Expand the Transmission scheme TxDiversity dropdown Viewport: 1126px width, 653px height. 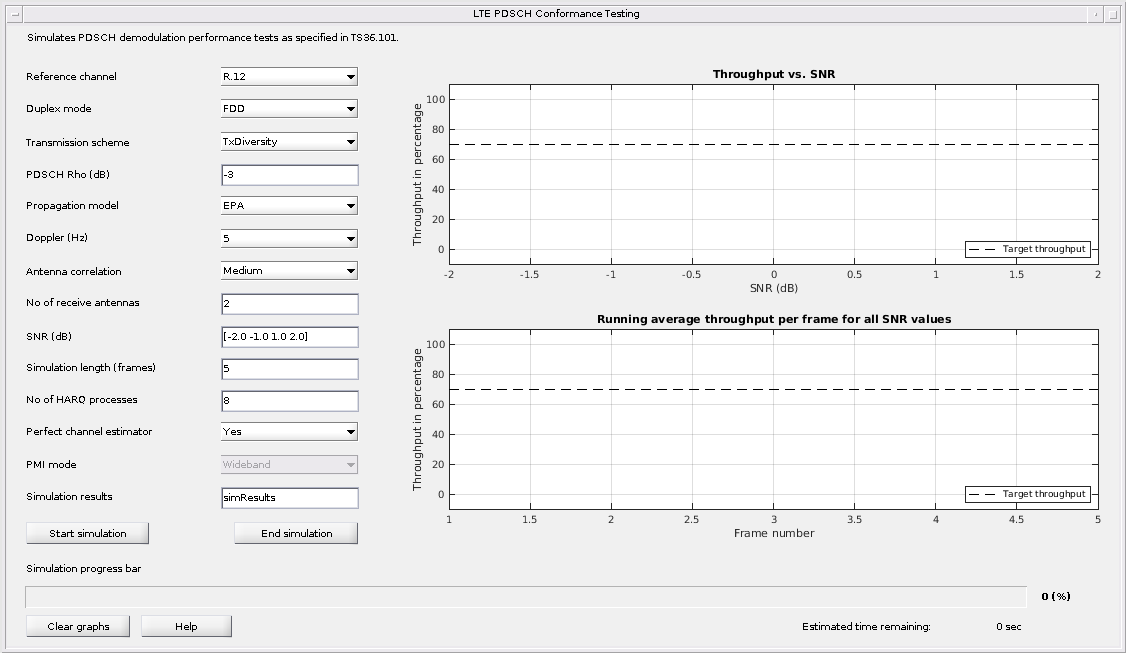pyautogui.click(x=289, y=142)
